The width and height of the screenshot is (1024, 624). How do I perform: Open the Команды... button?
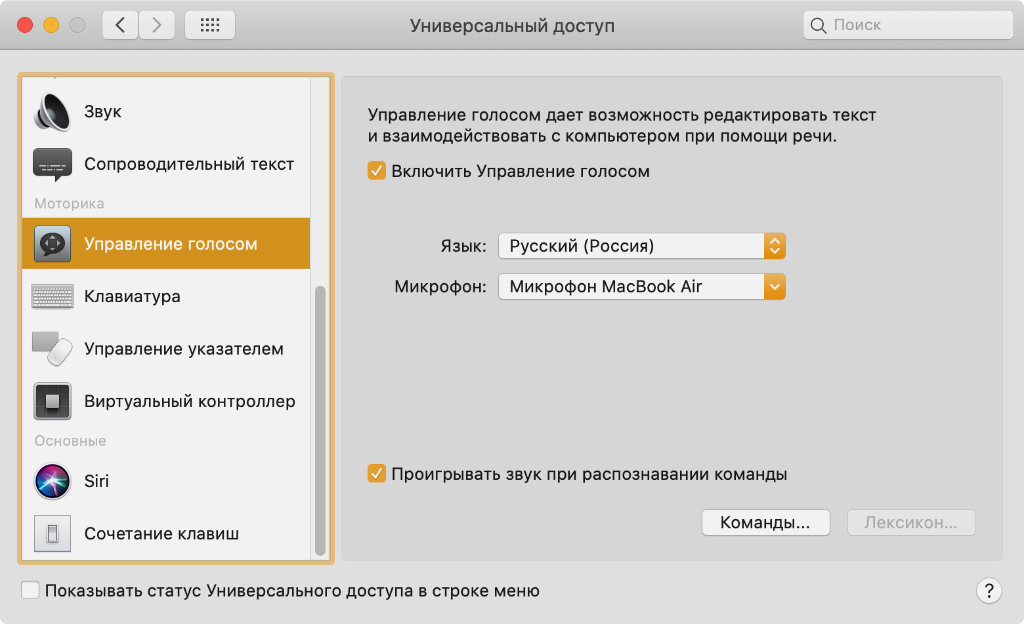point(766,522)
